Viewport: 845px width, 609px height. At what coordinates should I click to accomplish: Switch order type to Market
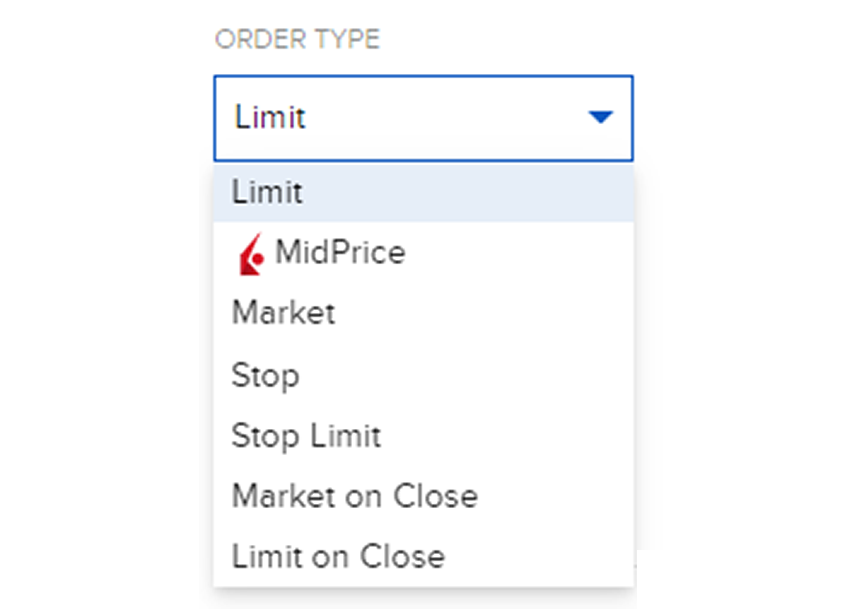click(x=283, y=313)
